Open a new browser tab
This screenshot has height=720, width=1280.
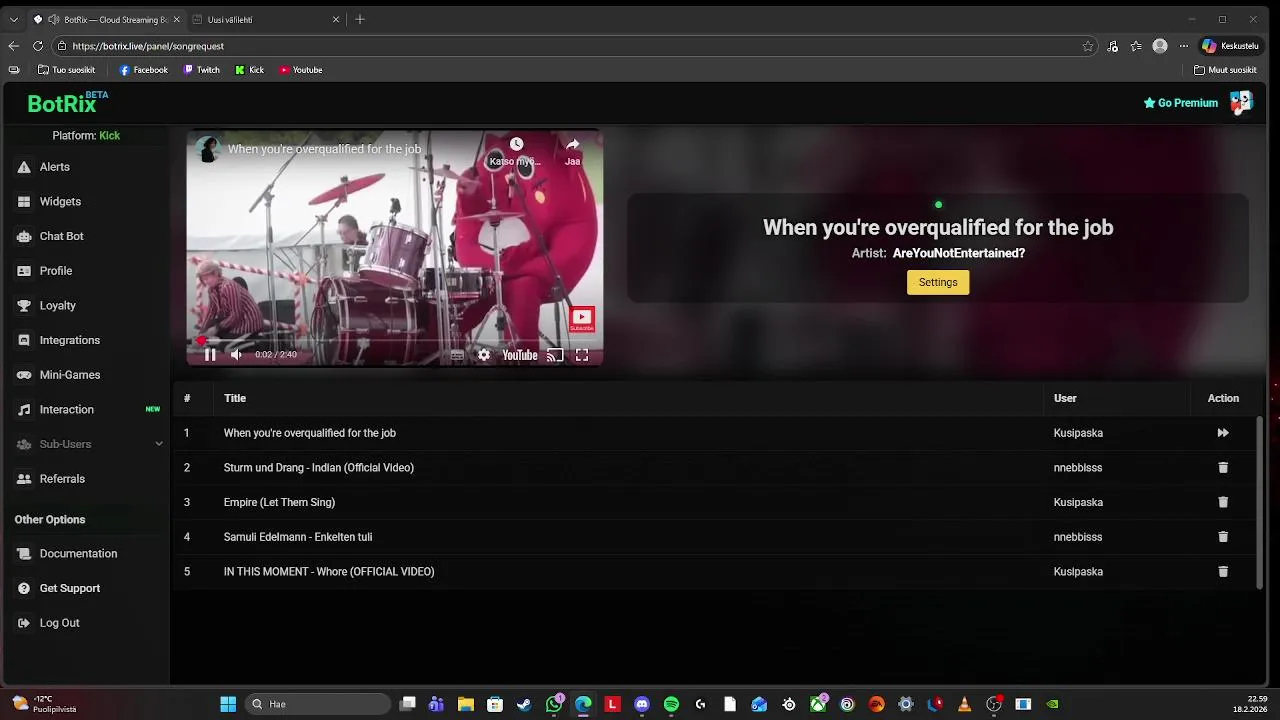[x=360, y=19]
